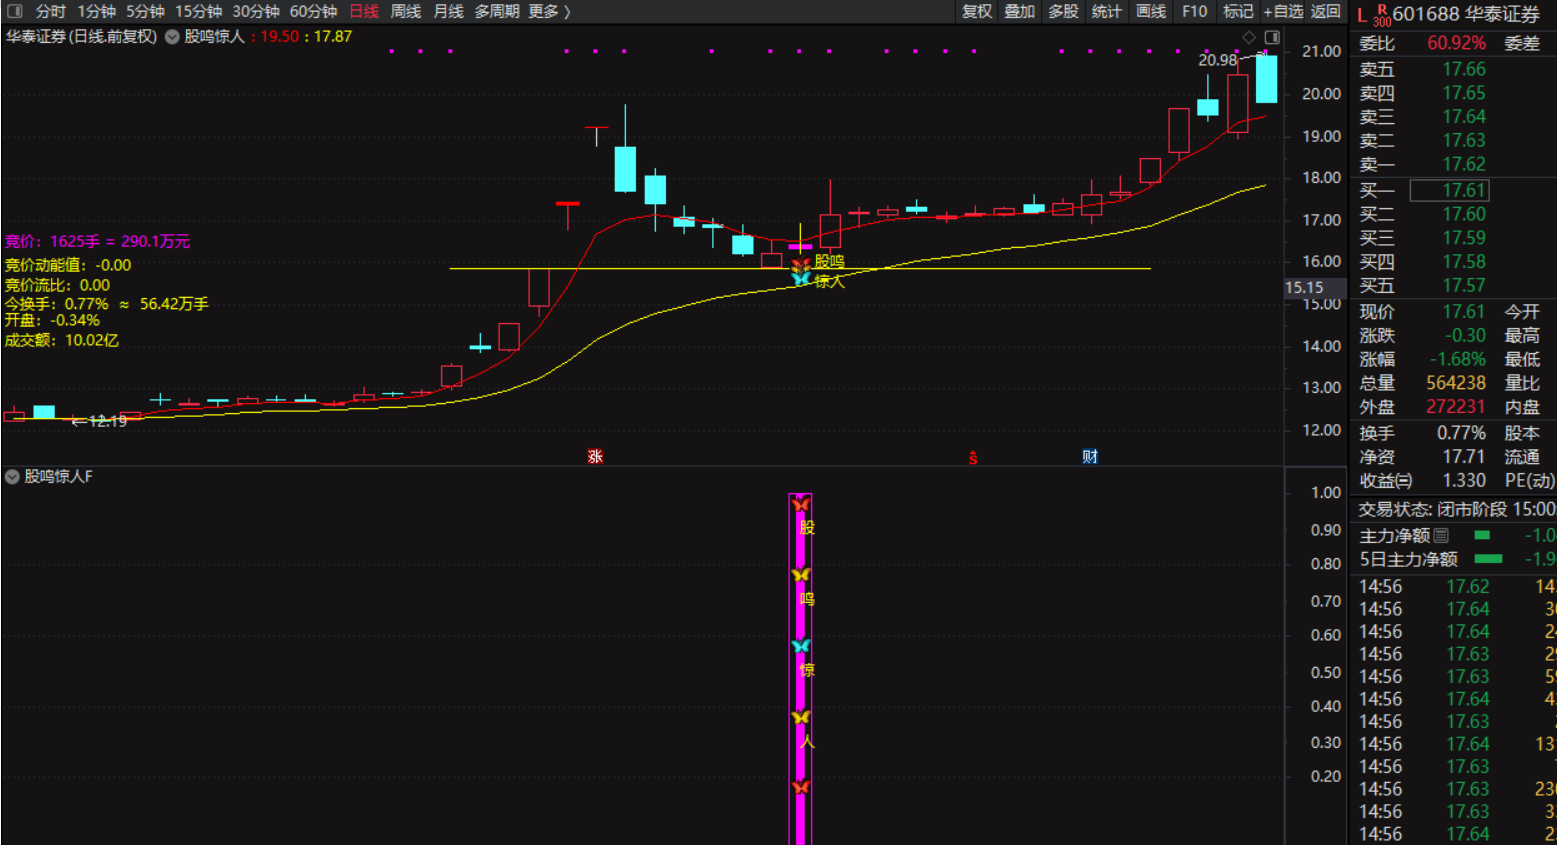Switch to 分时 intraday view
The width and height of the screenshot is (1557, 845).
50,11
